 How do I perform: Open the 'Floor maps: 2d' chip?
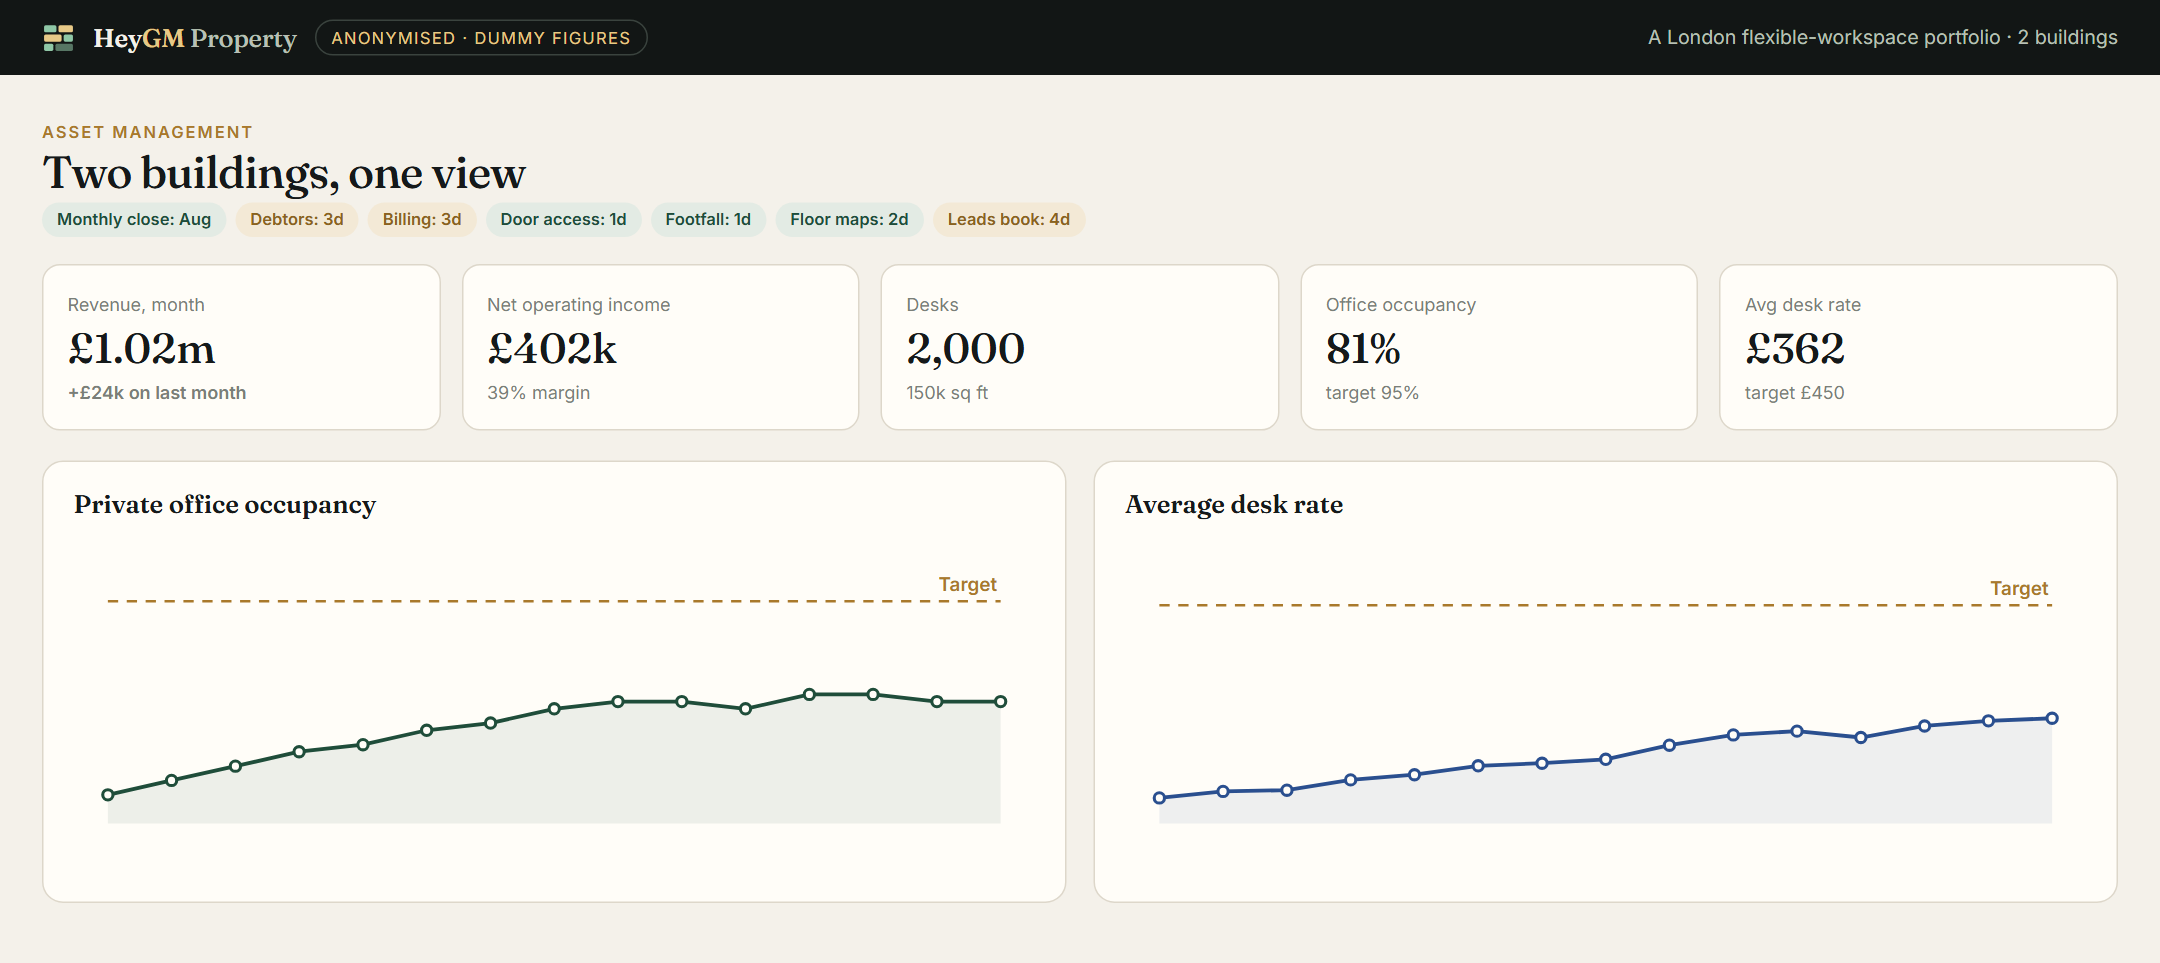[849, 220]
